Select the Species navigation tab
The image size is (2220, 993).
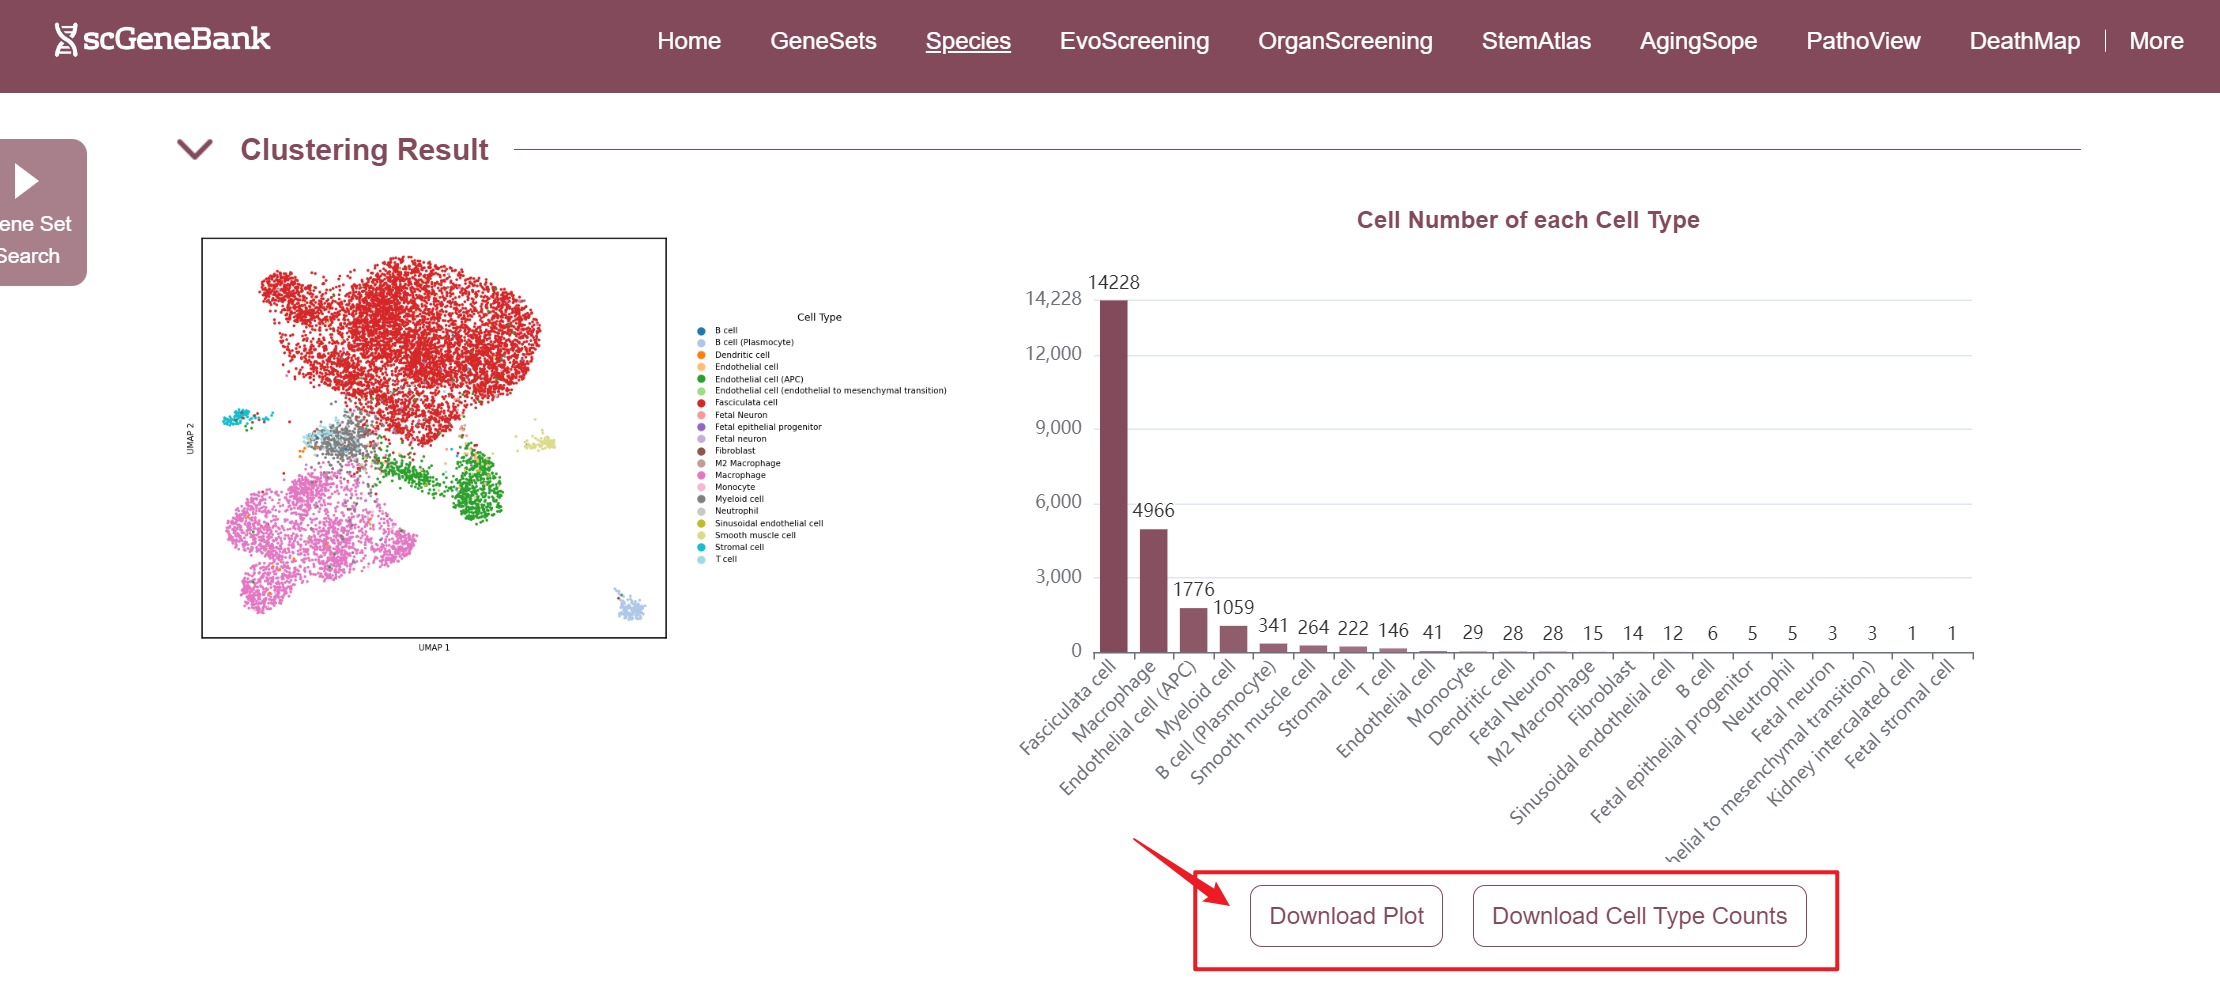point(967,41)
